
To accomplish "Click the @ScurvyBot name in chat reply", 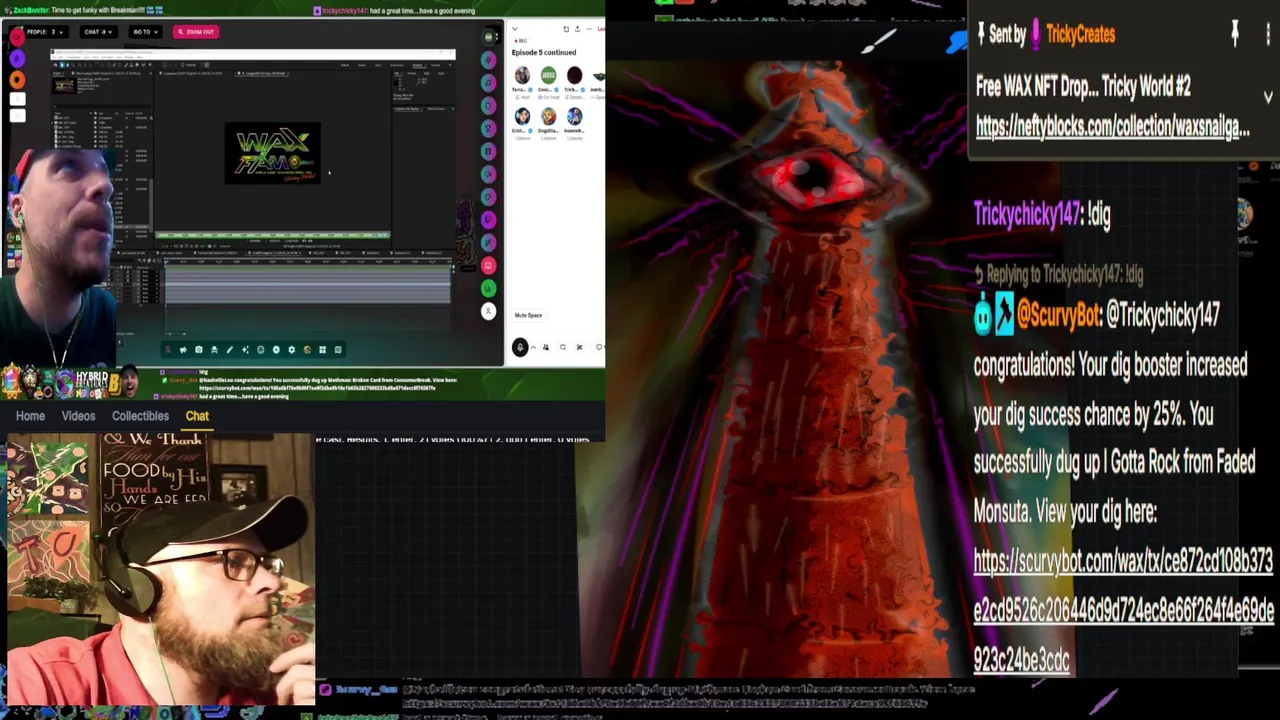I will 1059,316.
